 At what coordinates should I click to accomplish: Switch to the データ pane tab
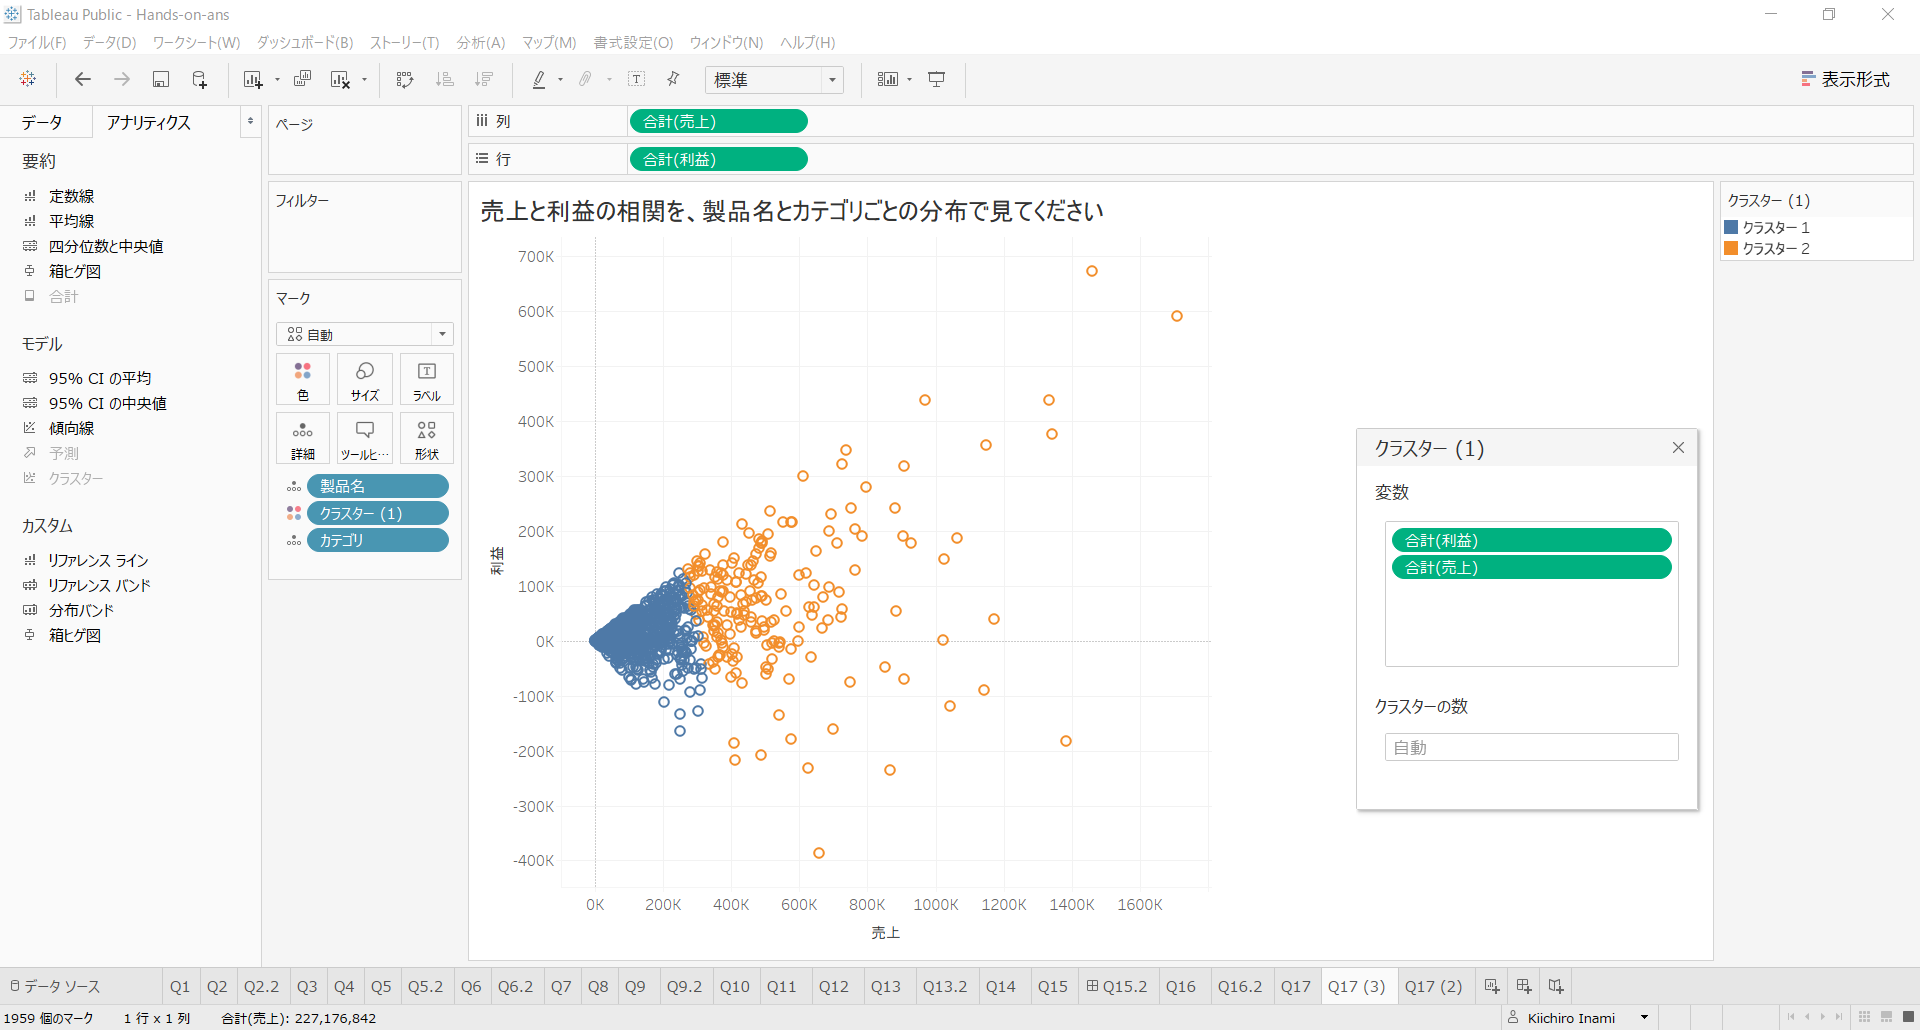pyautogui.click(x=42, y=122)
